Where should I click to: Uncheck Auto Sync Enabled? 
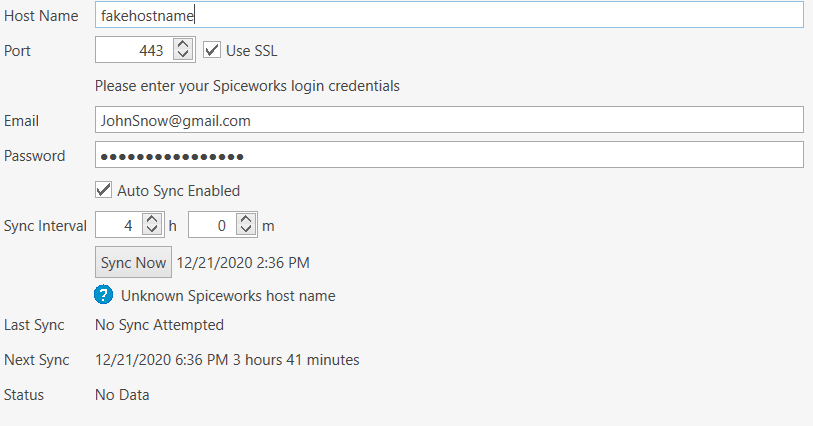pos(103,190)
